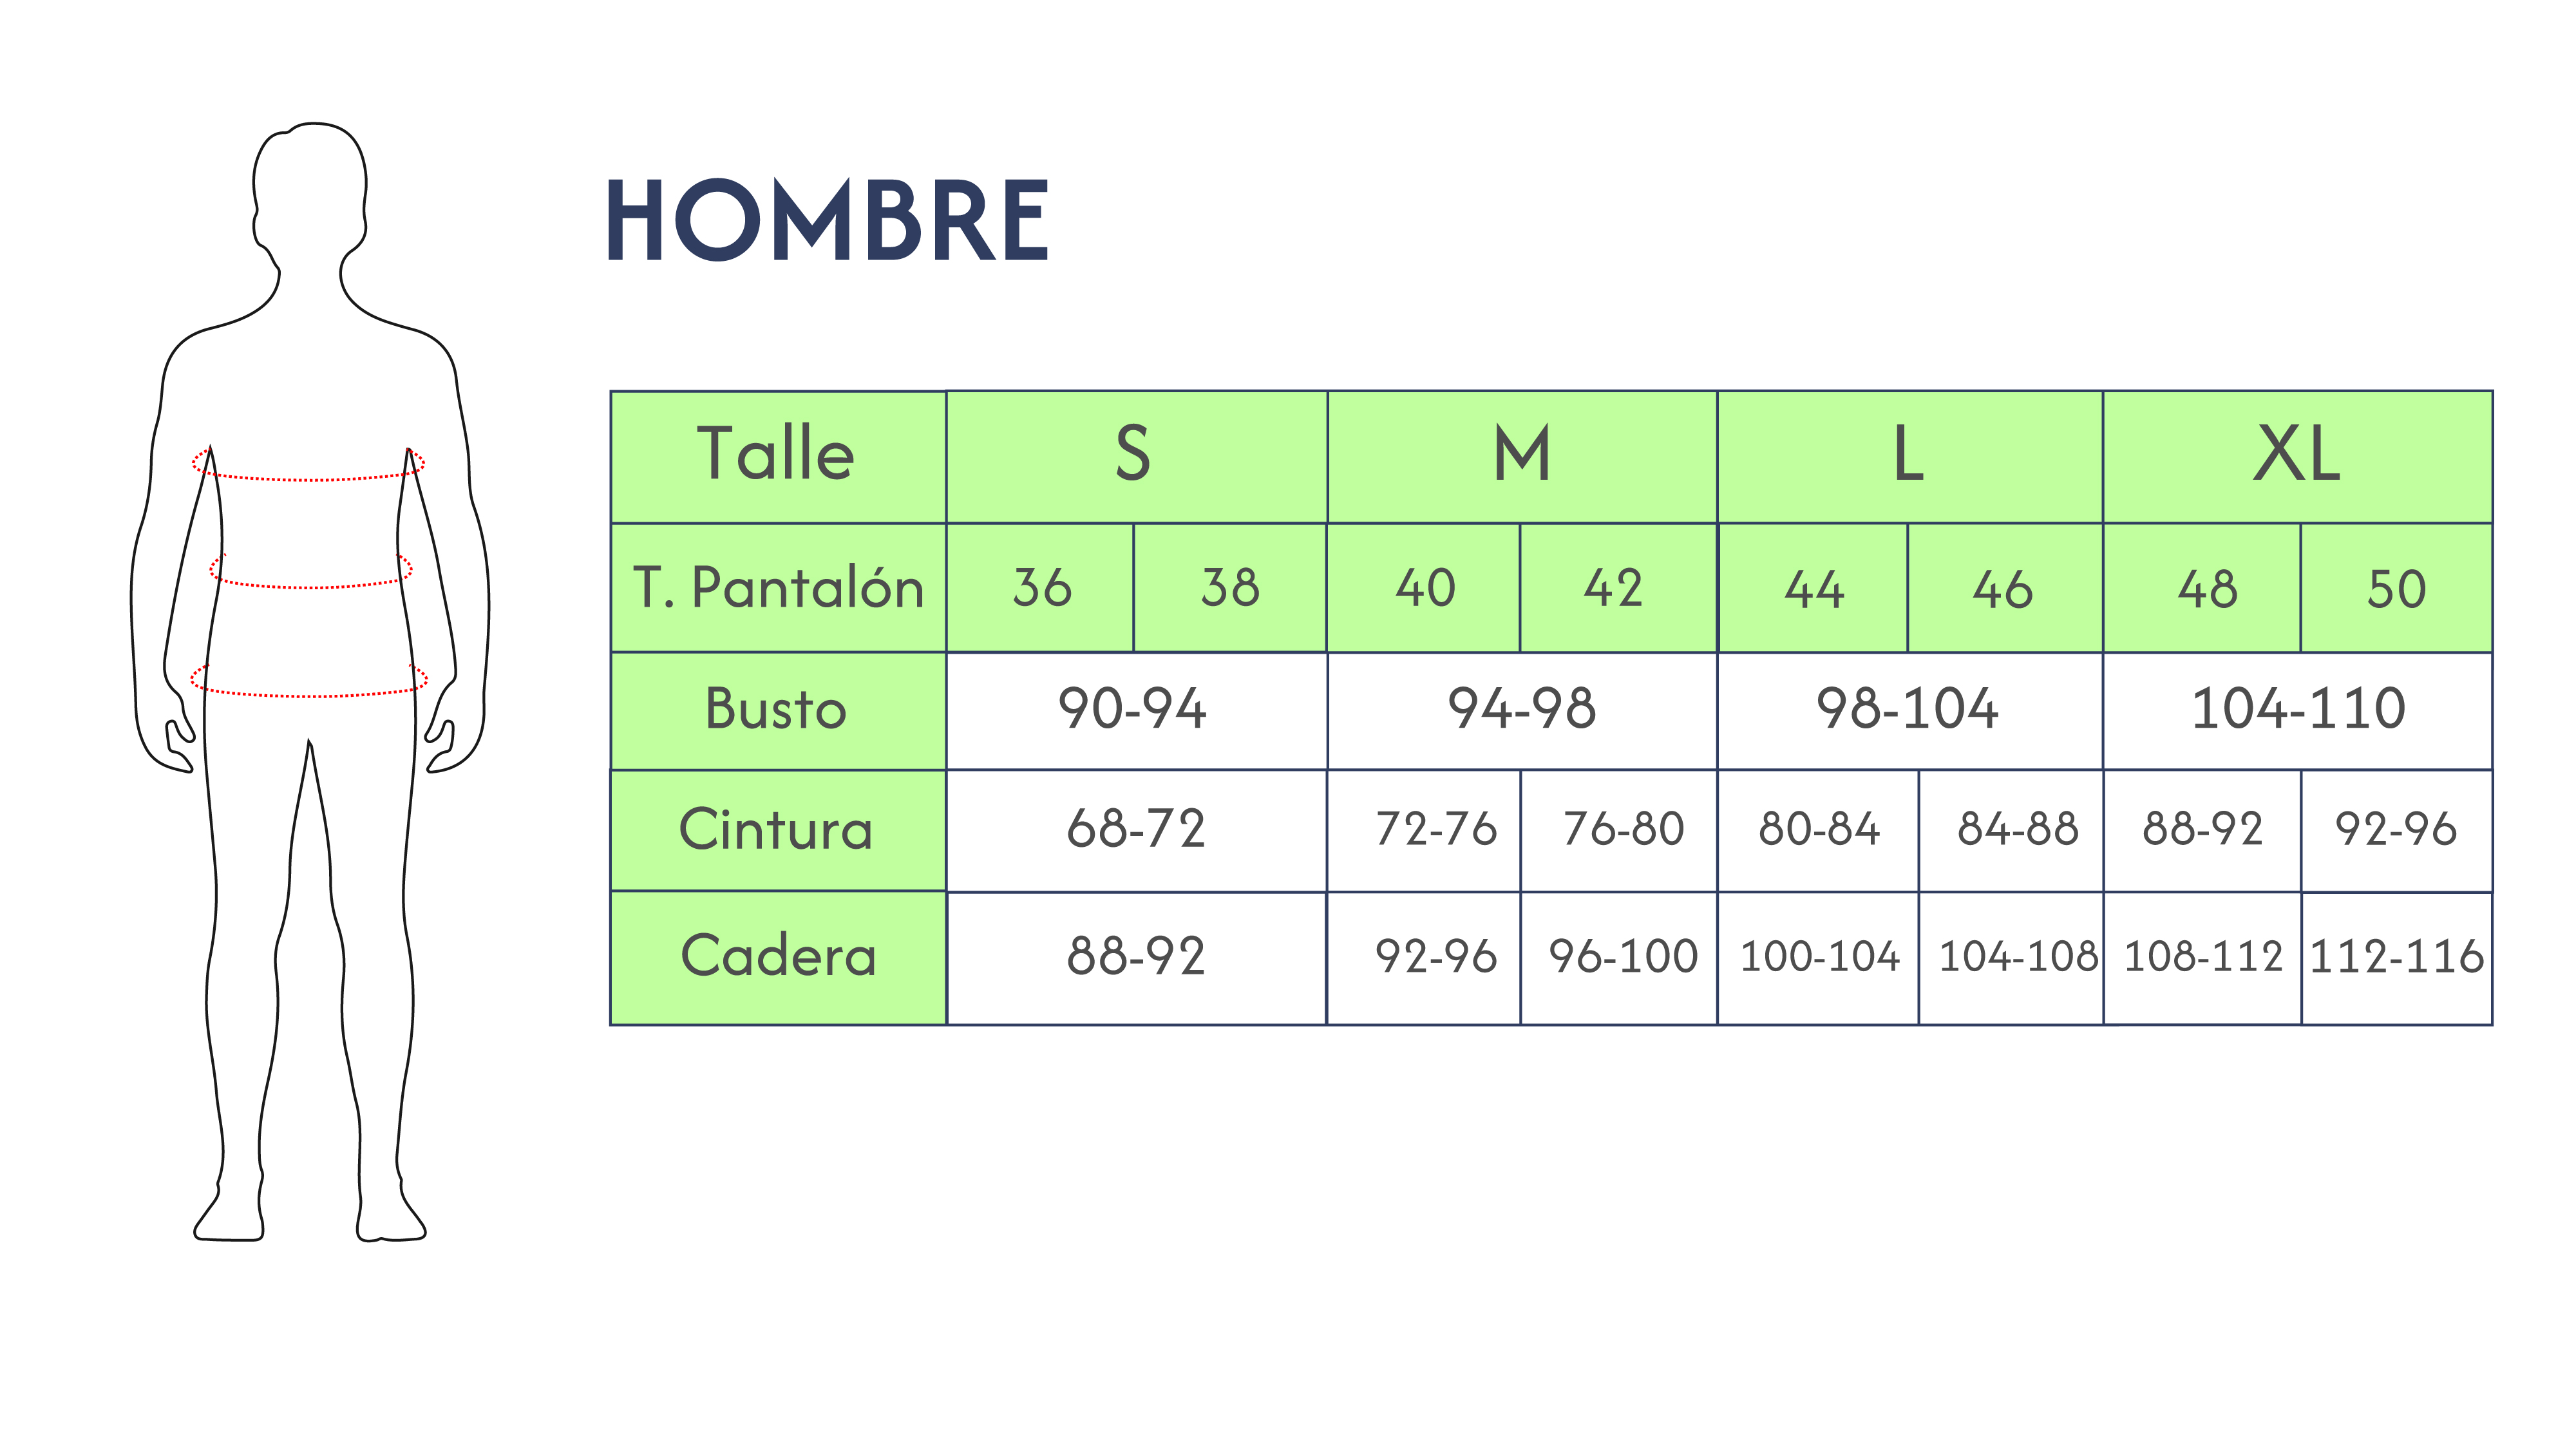Pick trouser size 36 cell
Image resolution: width=2576 pixels, height=1449 pixels.
(1040, 588)
